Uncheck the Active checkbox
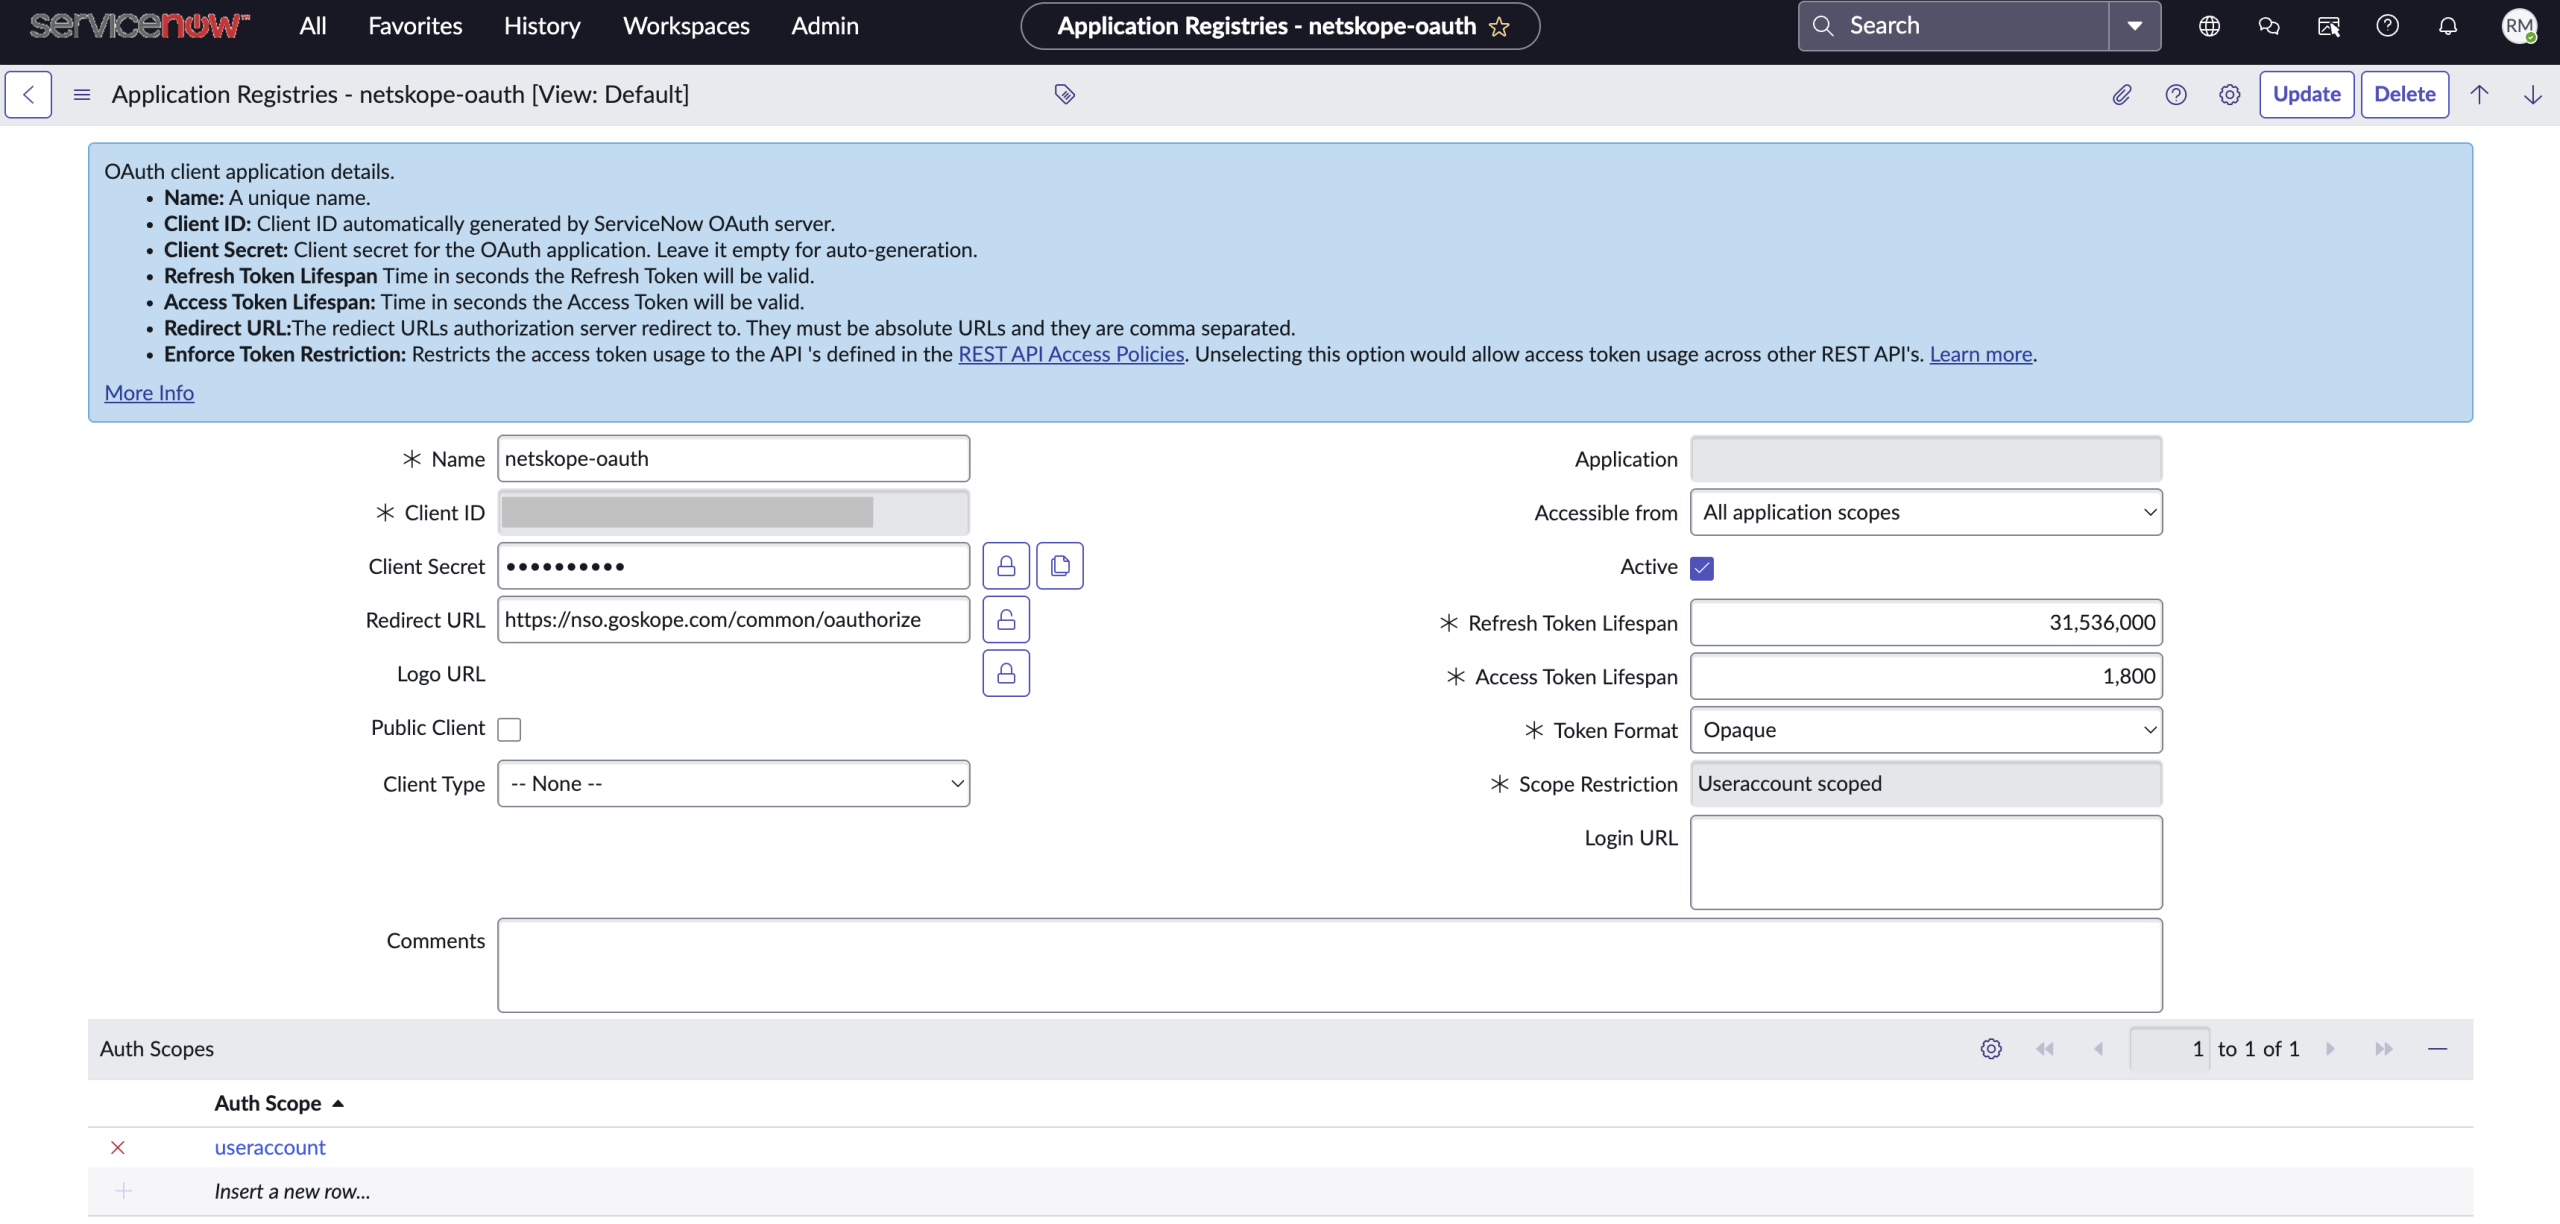The height and width of the screenshot is (1224, 2560). tap(1702, 568)
